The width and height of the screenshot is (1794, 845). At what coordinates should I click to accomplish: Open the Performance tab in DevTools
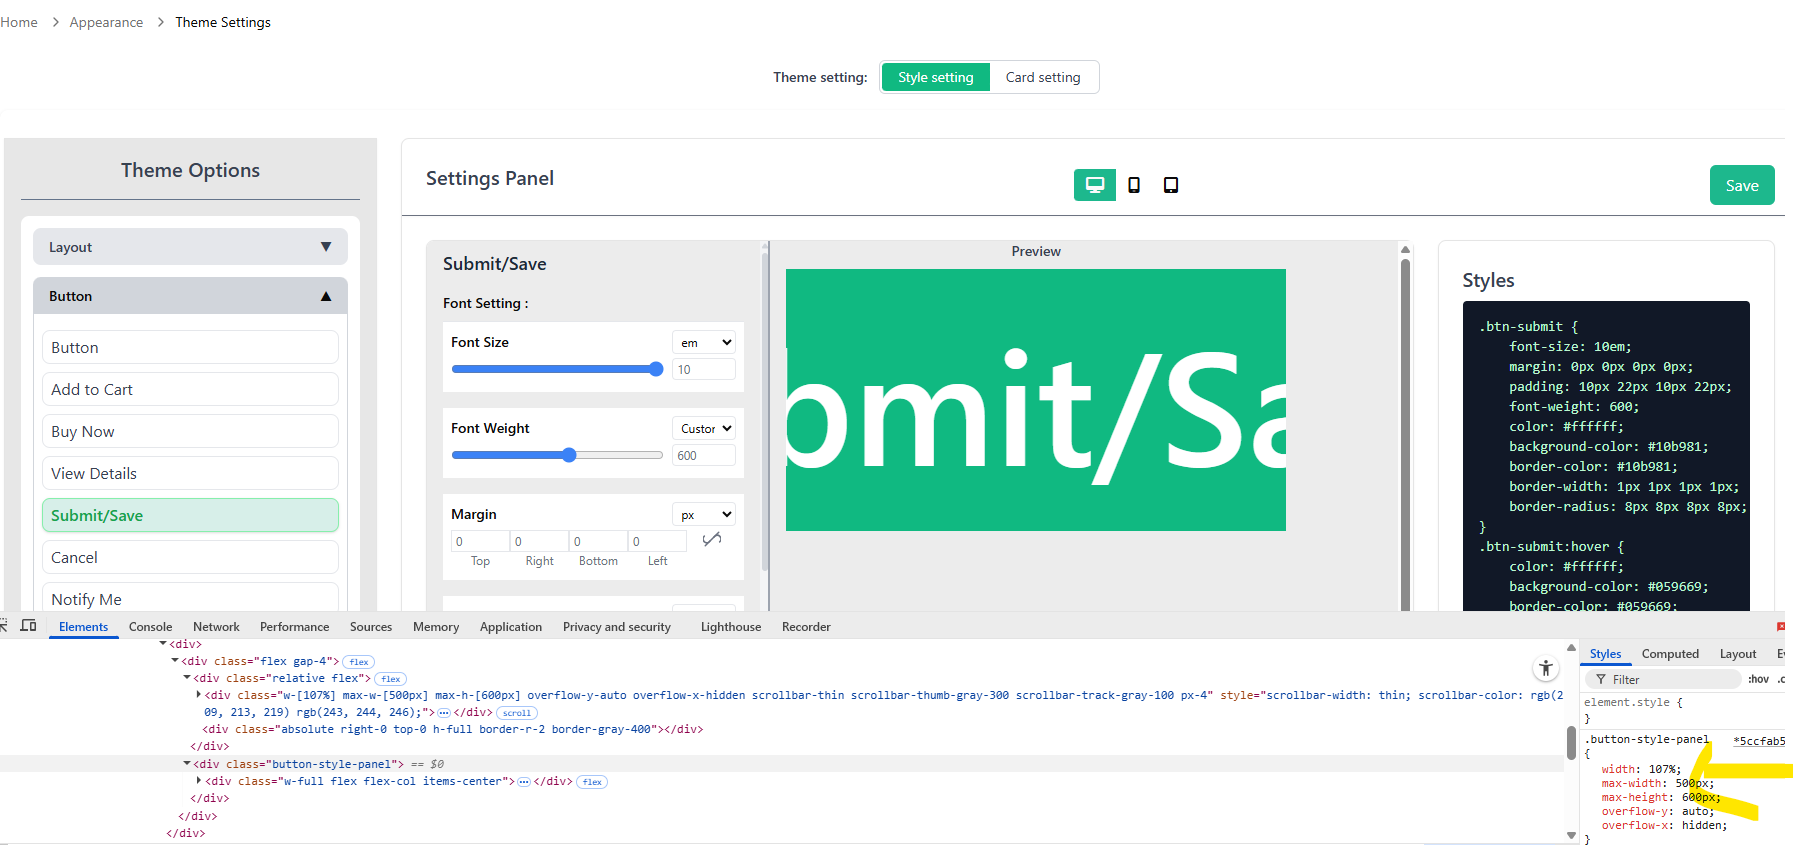point(294,627)
